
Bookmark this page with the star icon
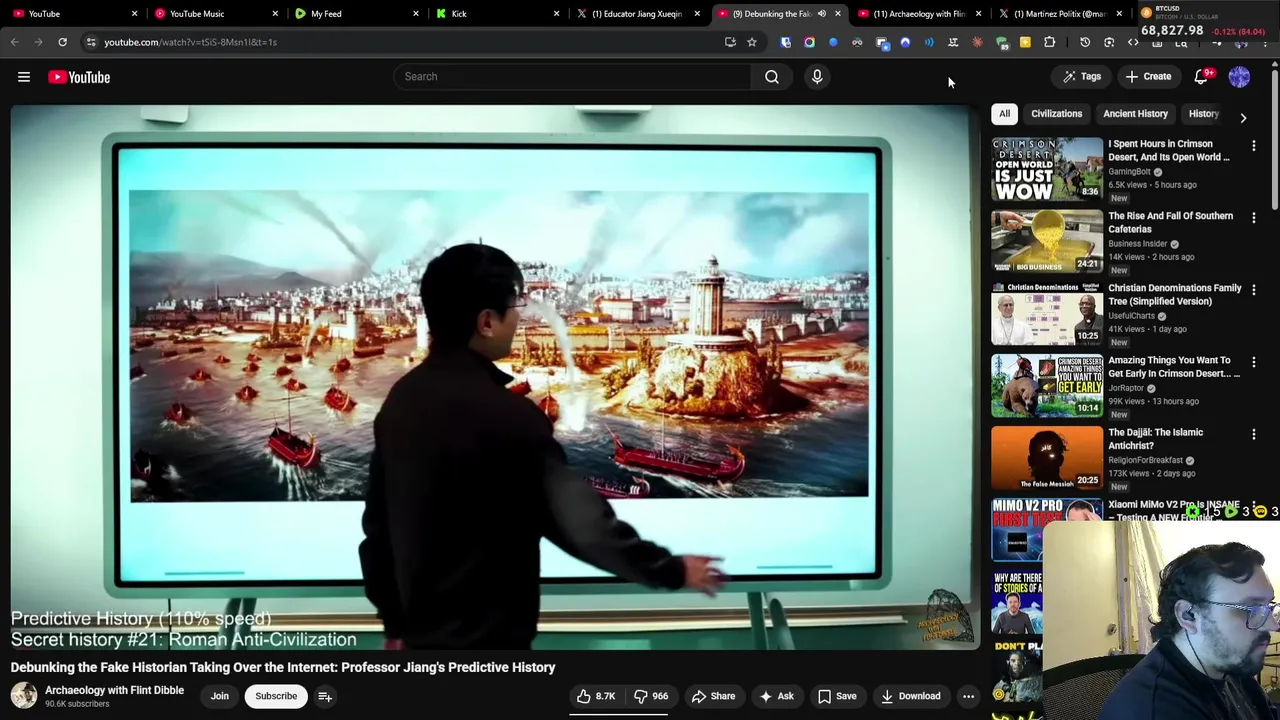[752, 42]
